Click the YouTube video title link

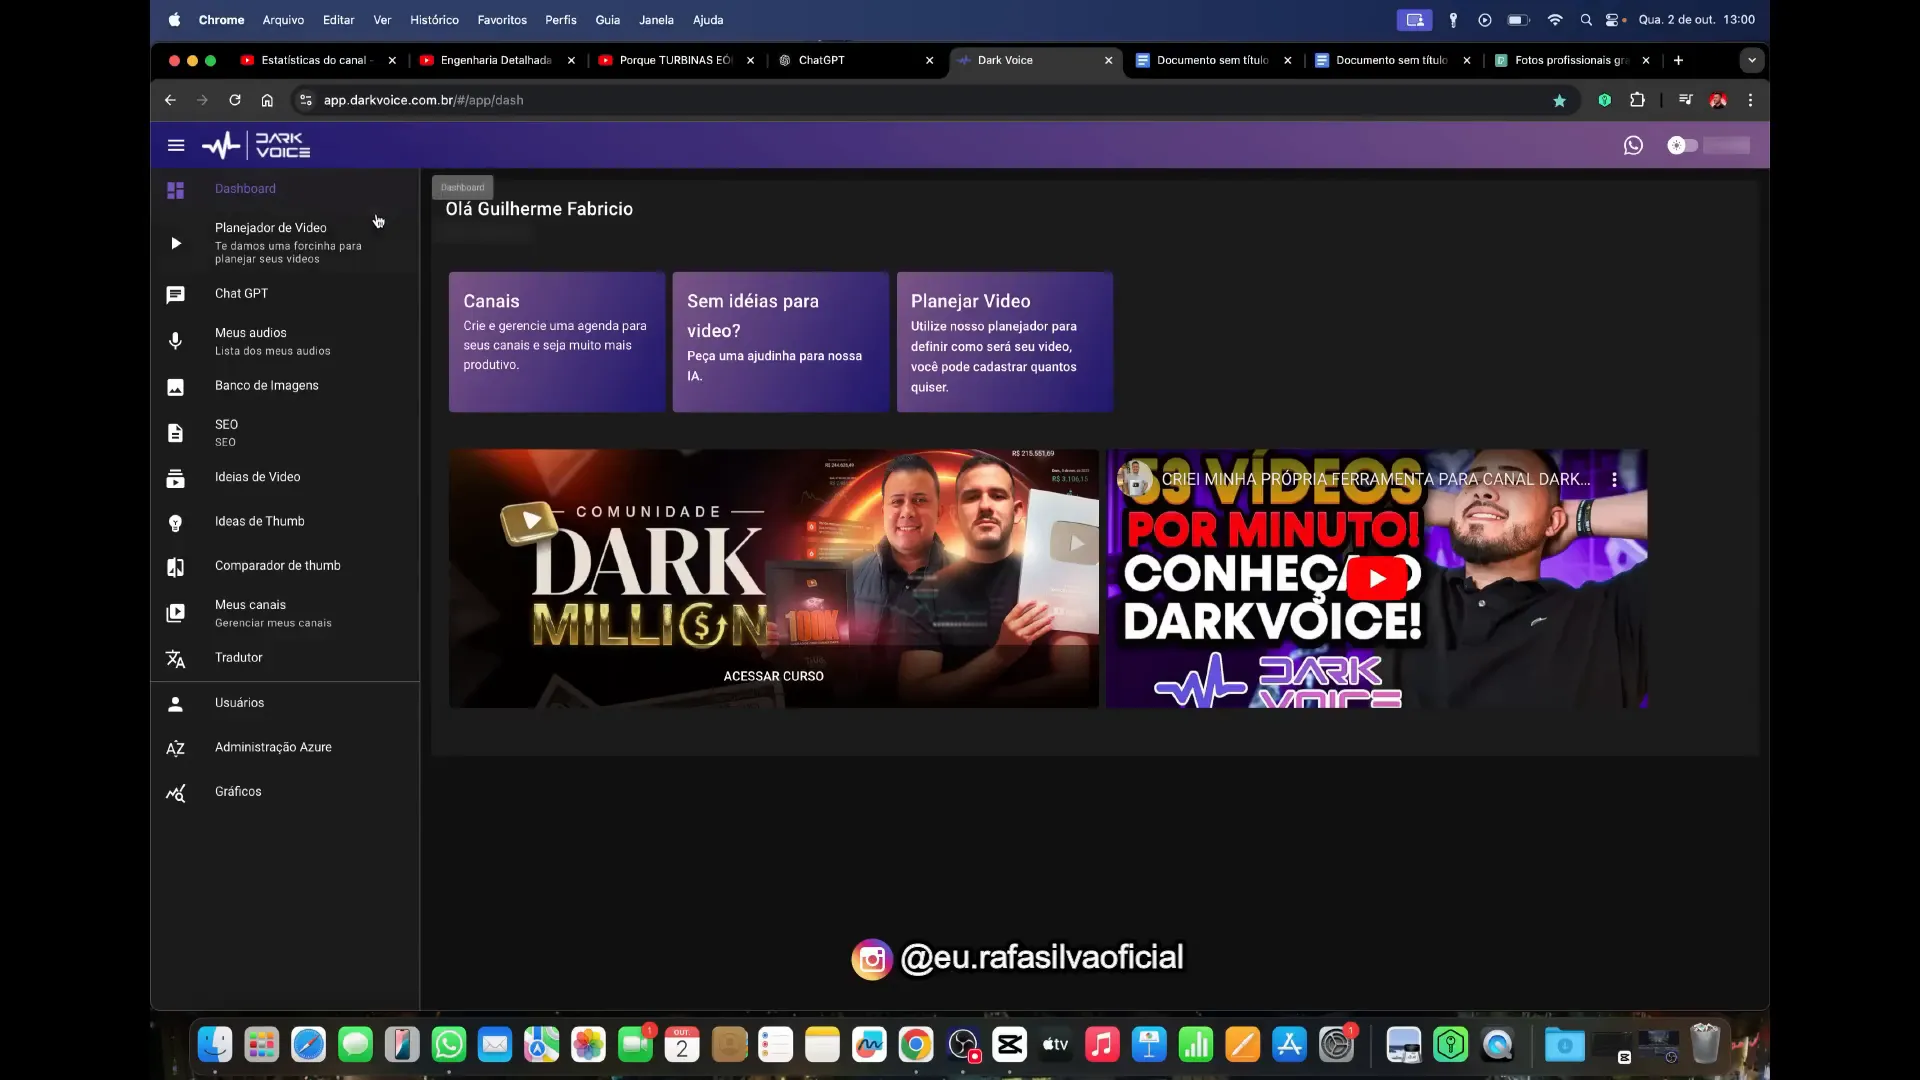[x=1375, y=479]
